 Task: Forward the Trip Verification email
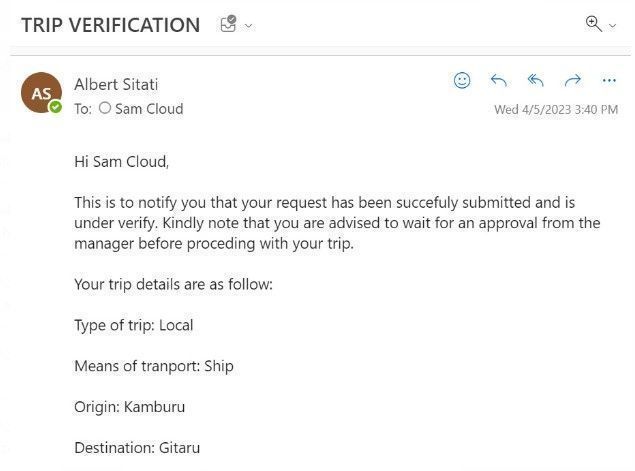coord(572,81)
